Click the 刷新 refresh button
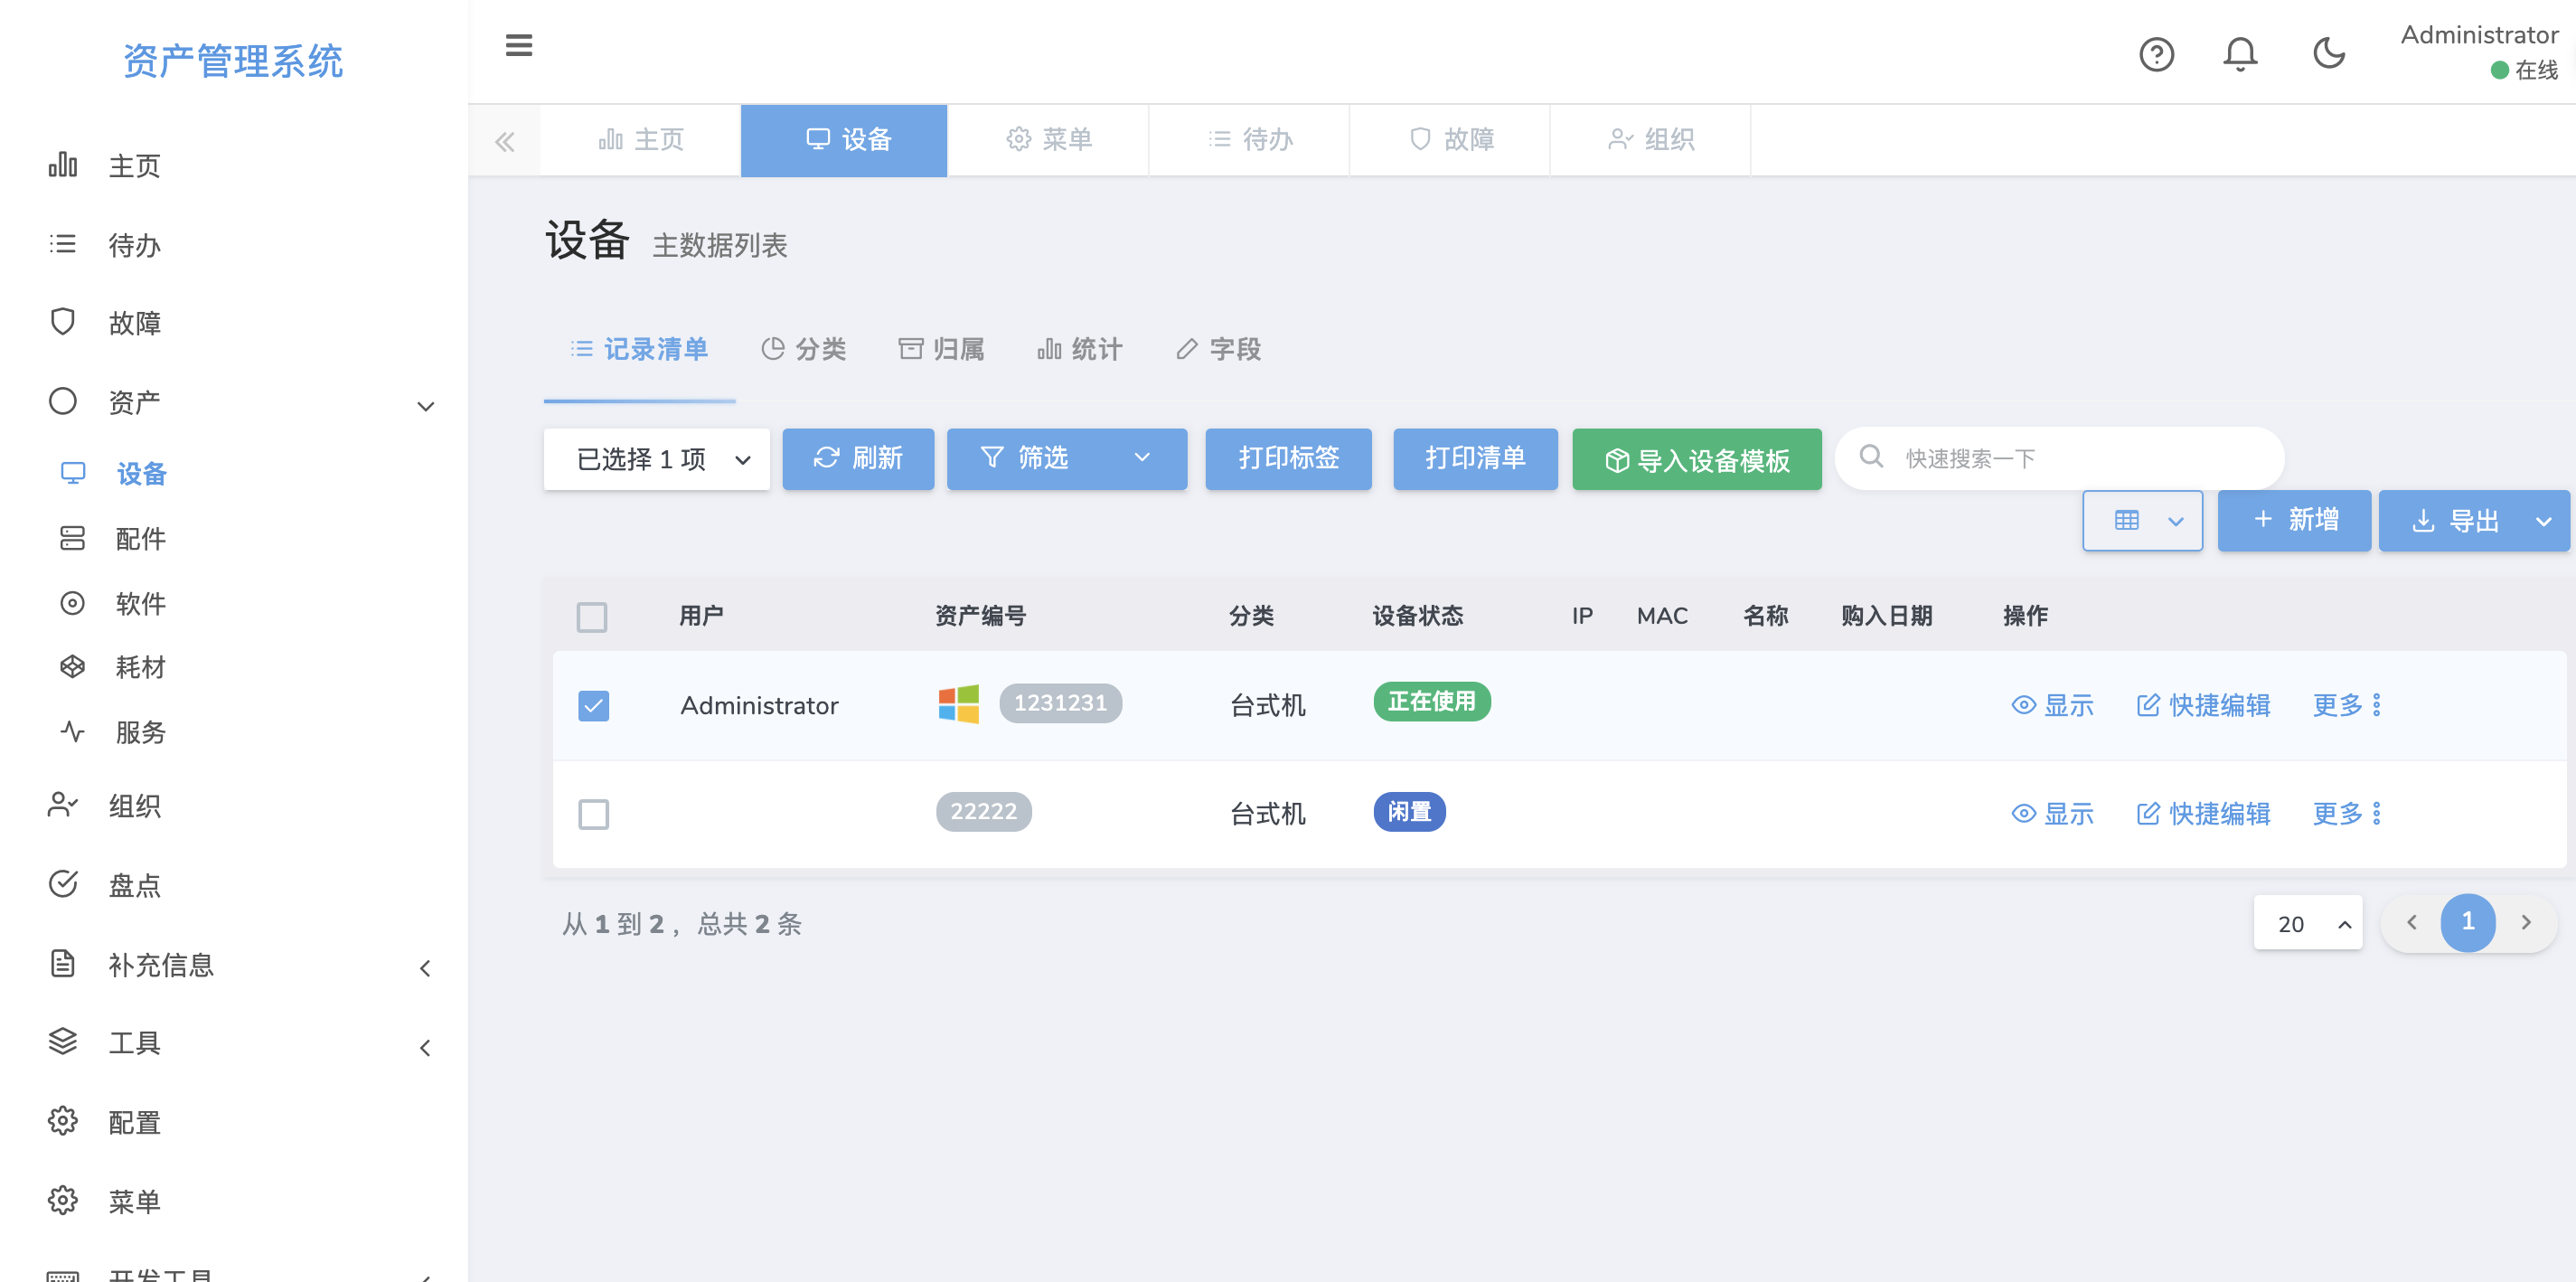The height and width of the screenshot is (1282, 2576). [858, 459]
